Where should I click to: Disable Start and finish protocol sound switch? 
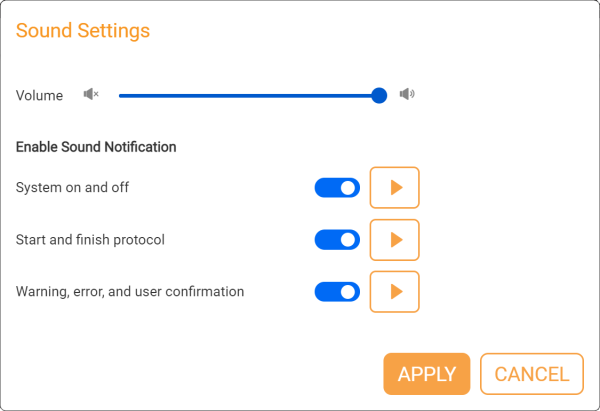click(x=337, y=240)
